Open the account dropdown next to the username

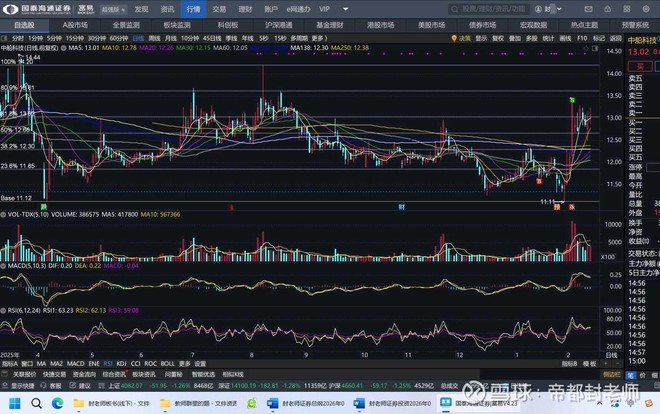pos(559,9)
